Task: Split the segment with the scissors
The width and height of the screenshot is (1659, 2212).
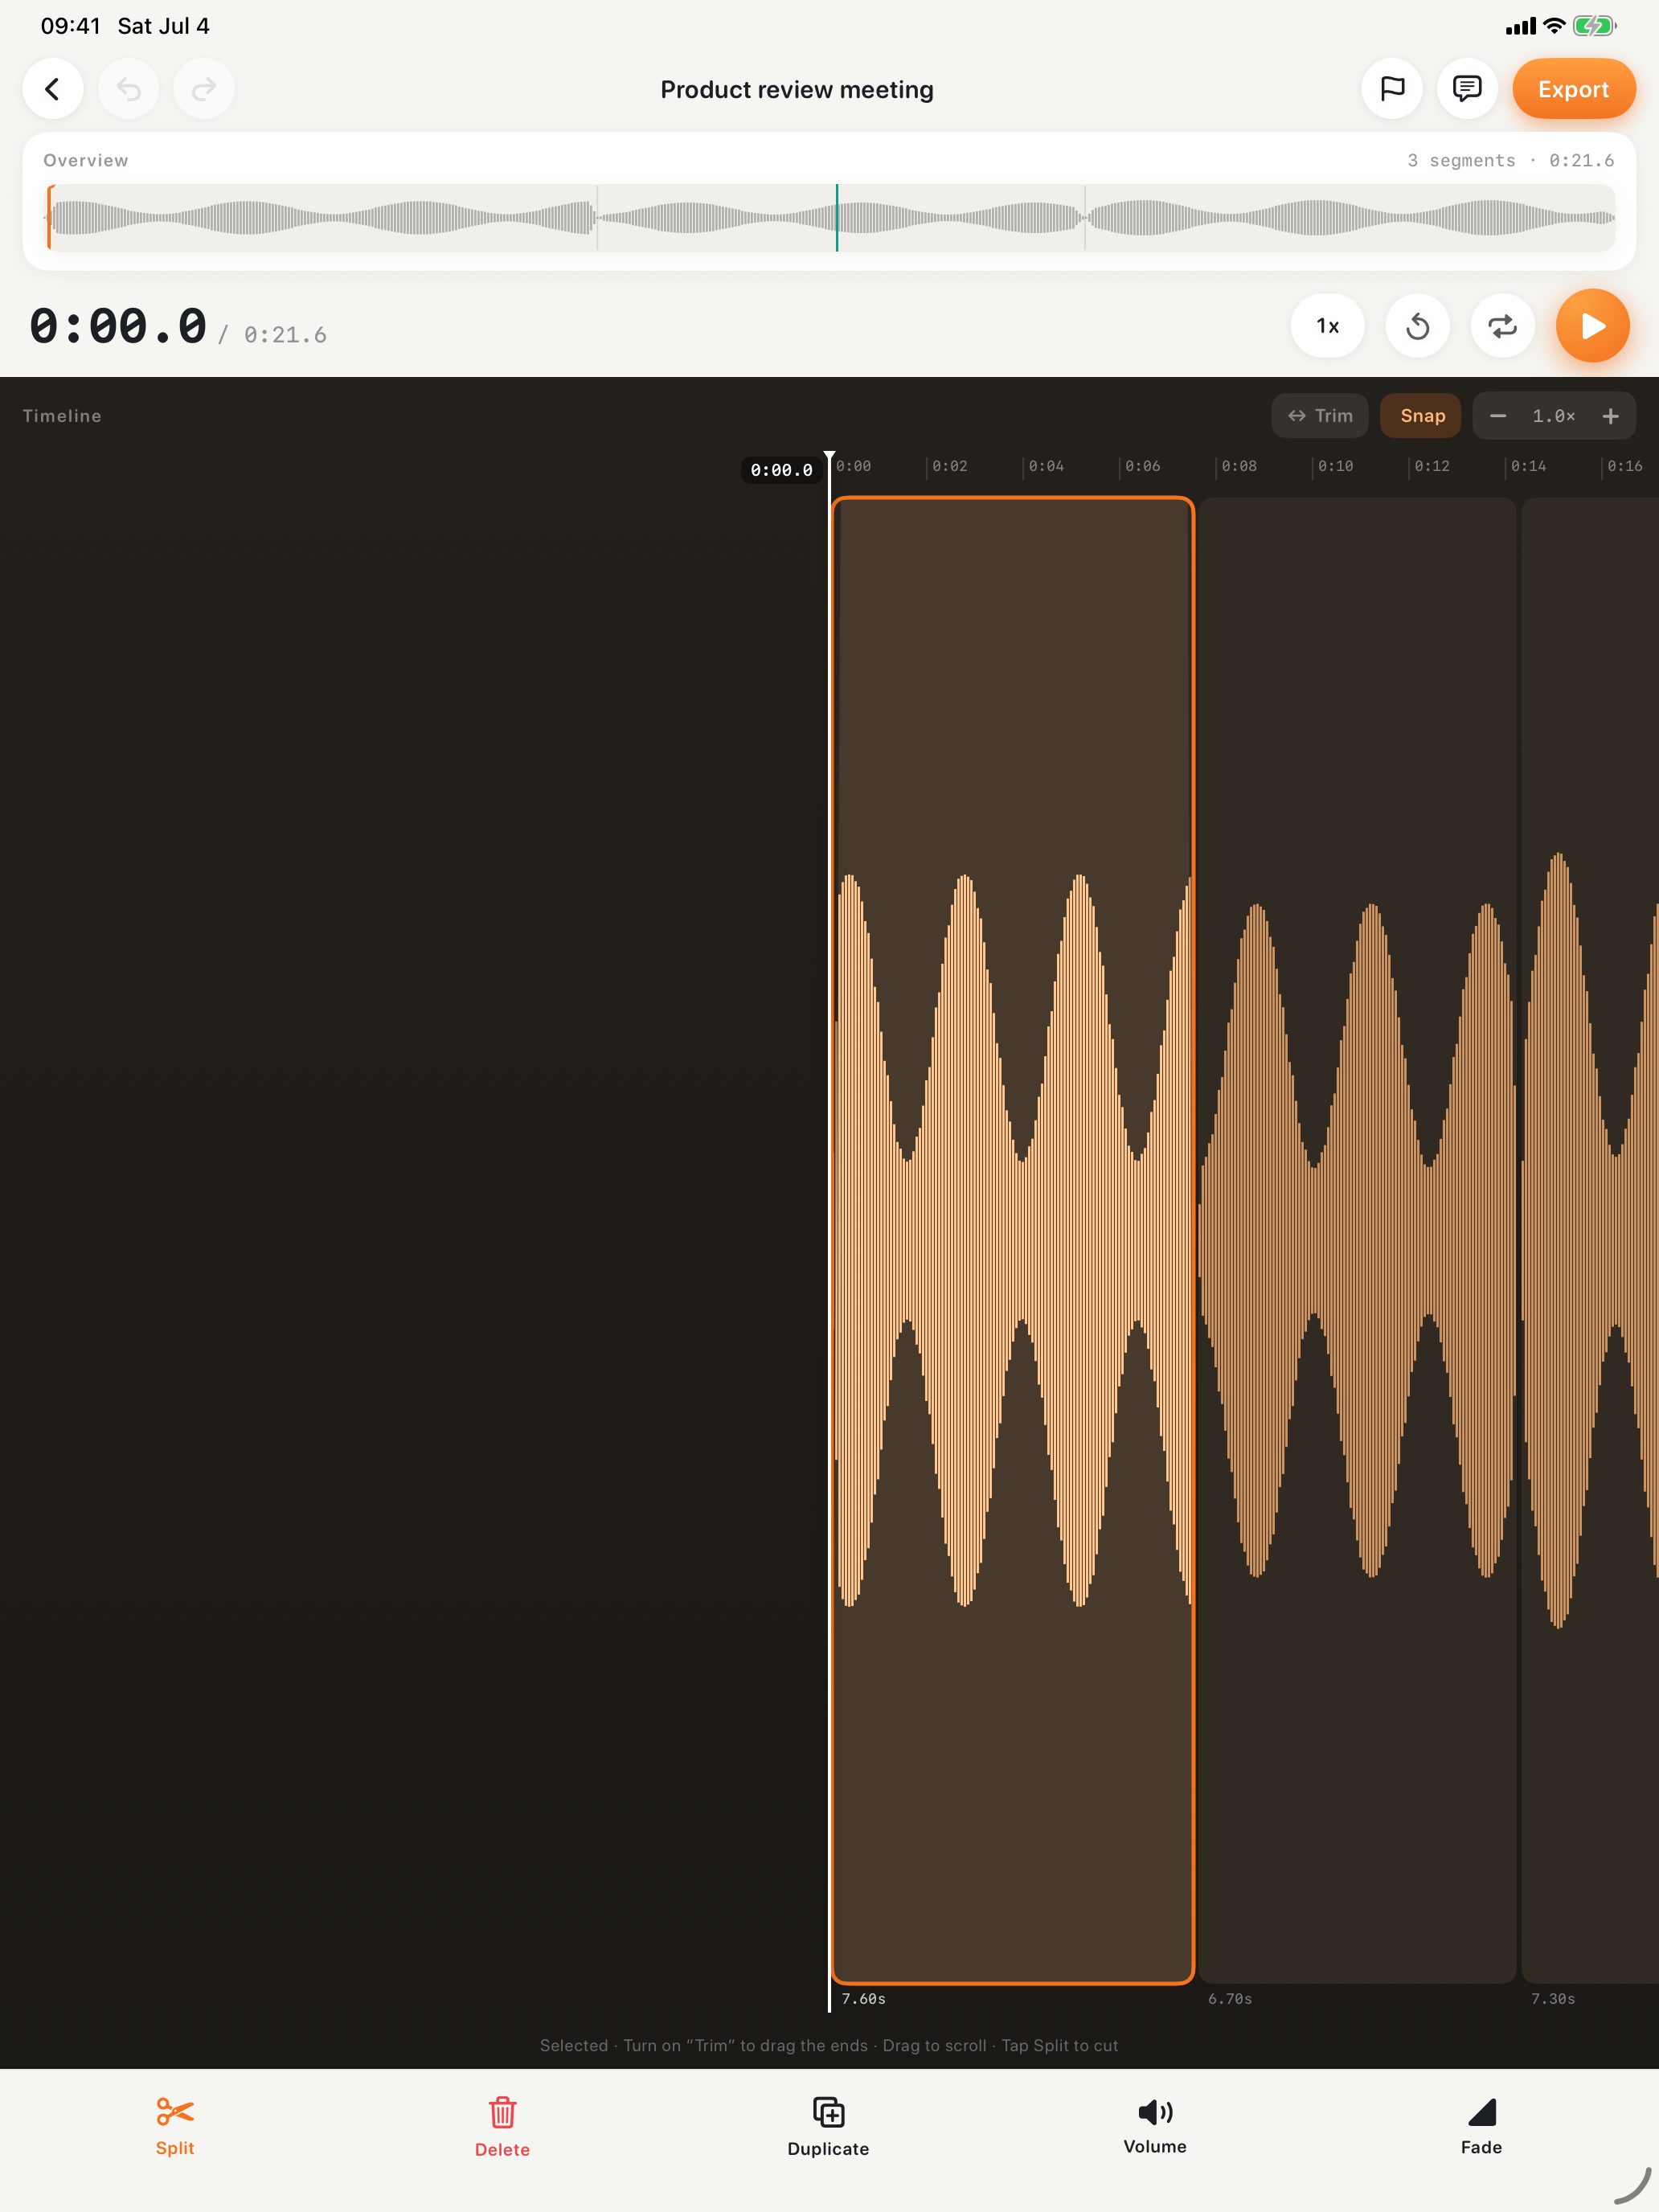Action: pyautogui.click(x=175, y=2127)
